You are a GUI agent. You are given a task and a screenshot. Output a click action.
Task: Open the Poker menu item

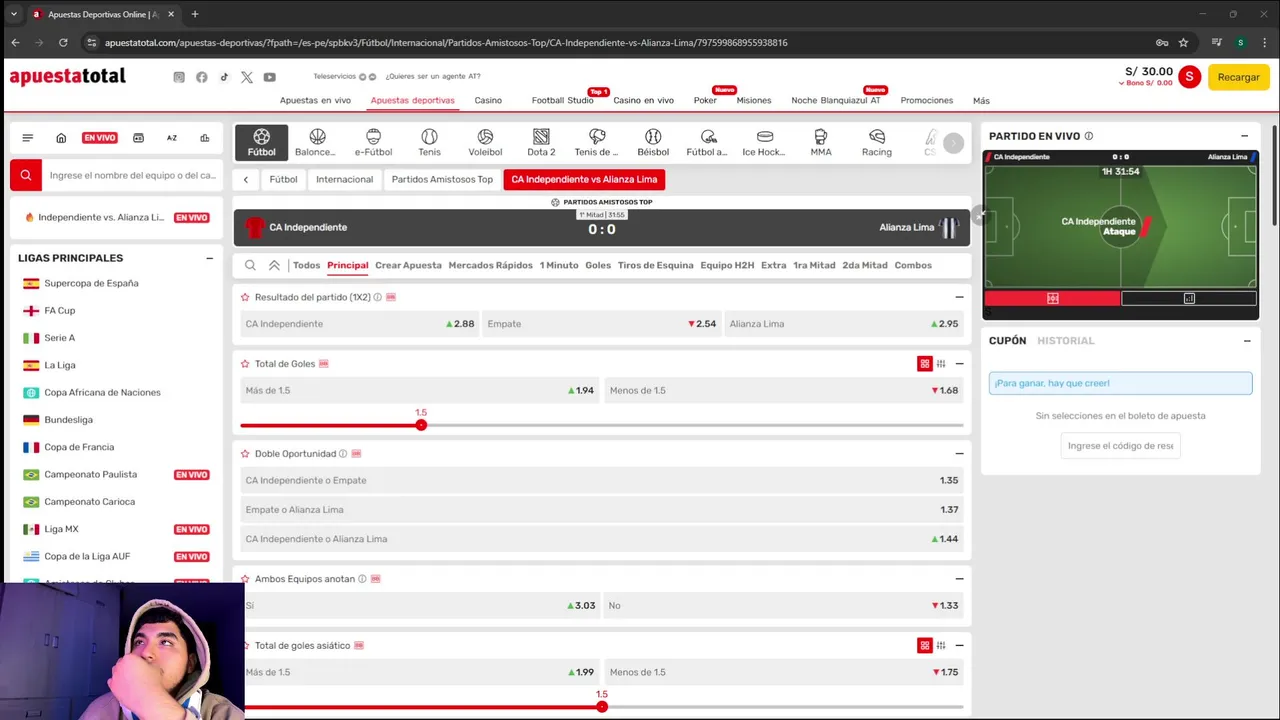coord(705,100)
